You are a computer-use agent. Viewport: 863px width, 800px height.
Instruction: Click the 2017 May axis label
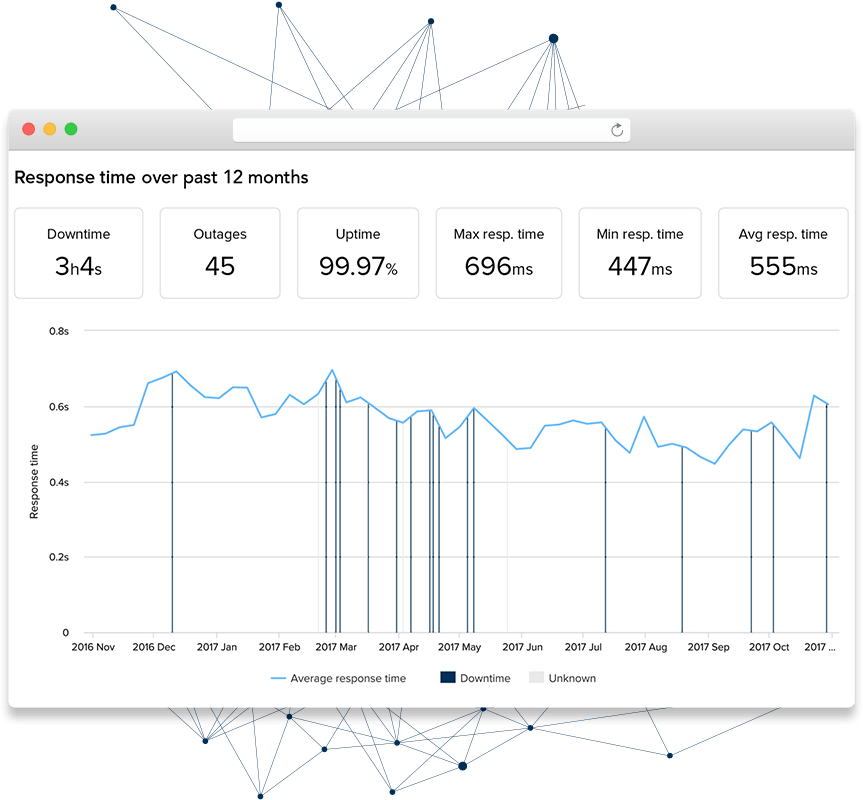[460, 647]
